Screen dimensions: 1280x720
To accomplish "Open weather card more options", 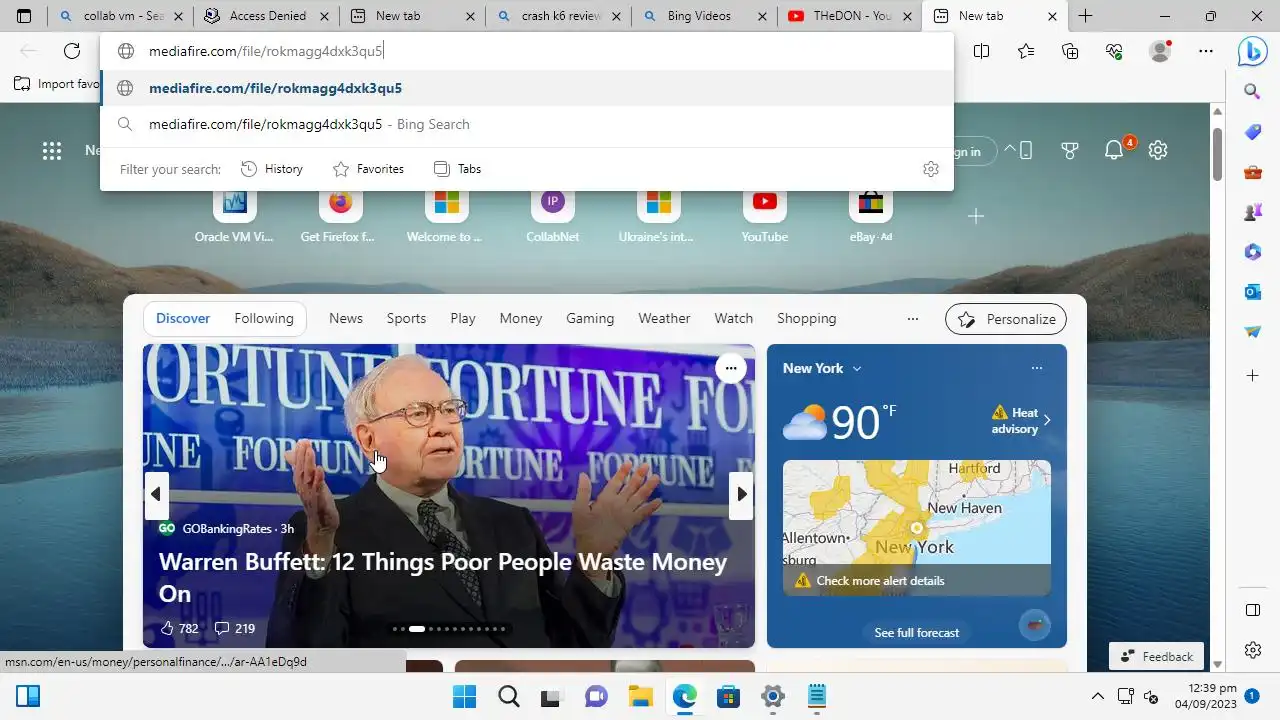I will 1036,368.
